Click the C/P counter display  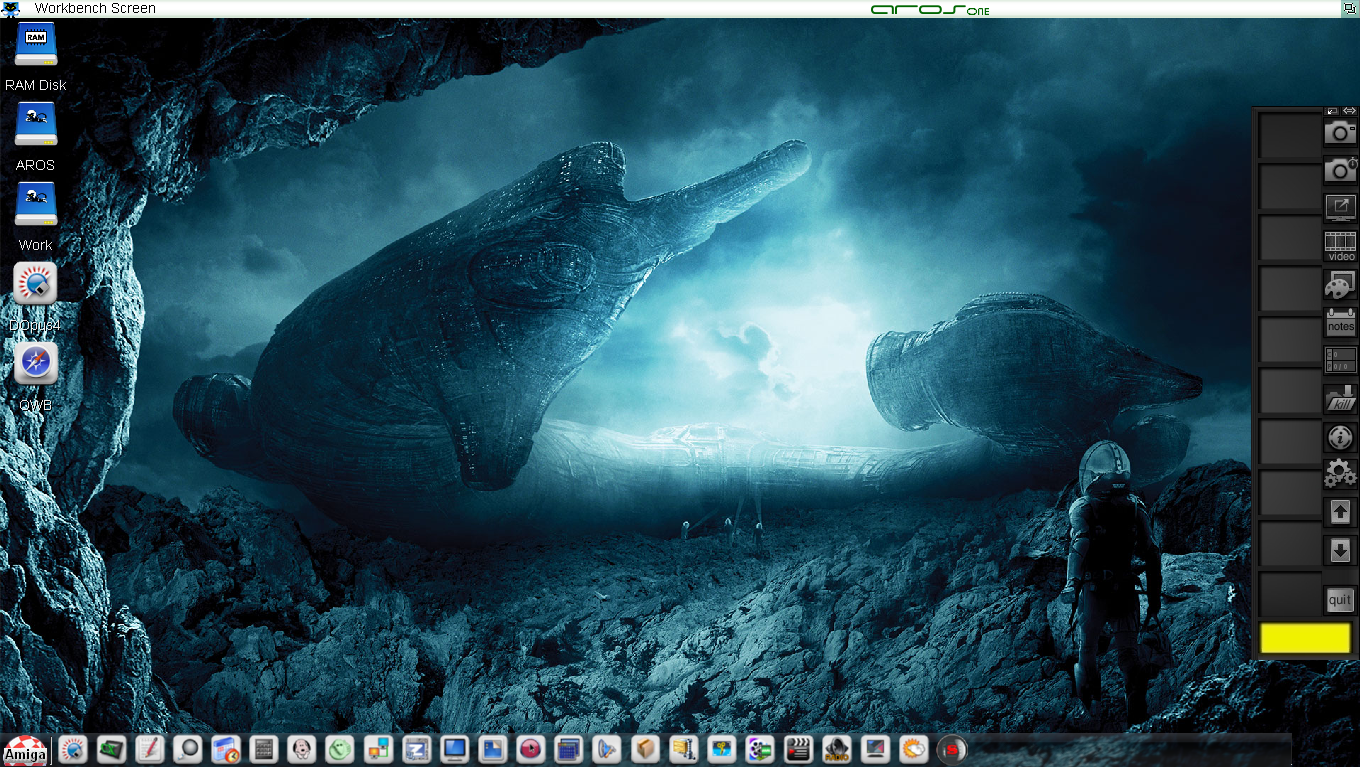tap(1340, 360)
